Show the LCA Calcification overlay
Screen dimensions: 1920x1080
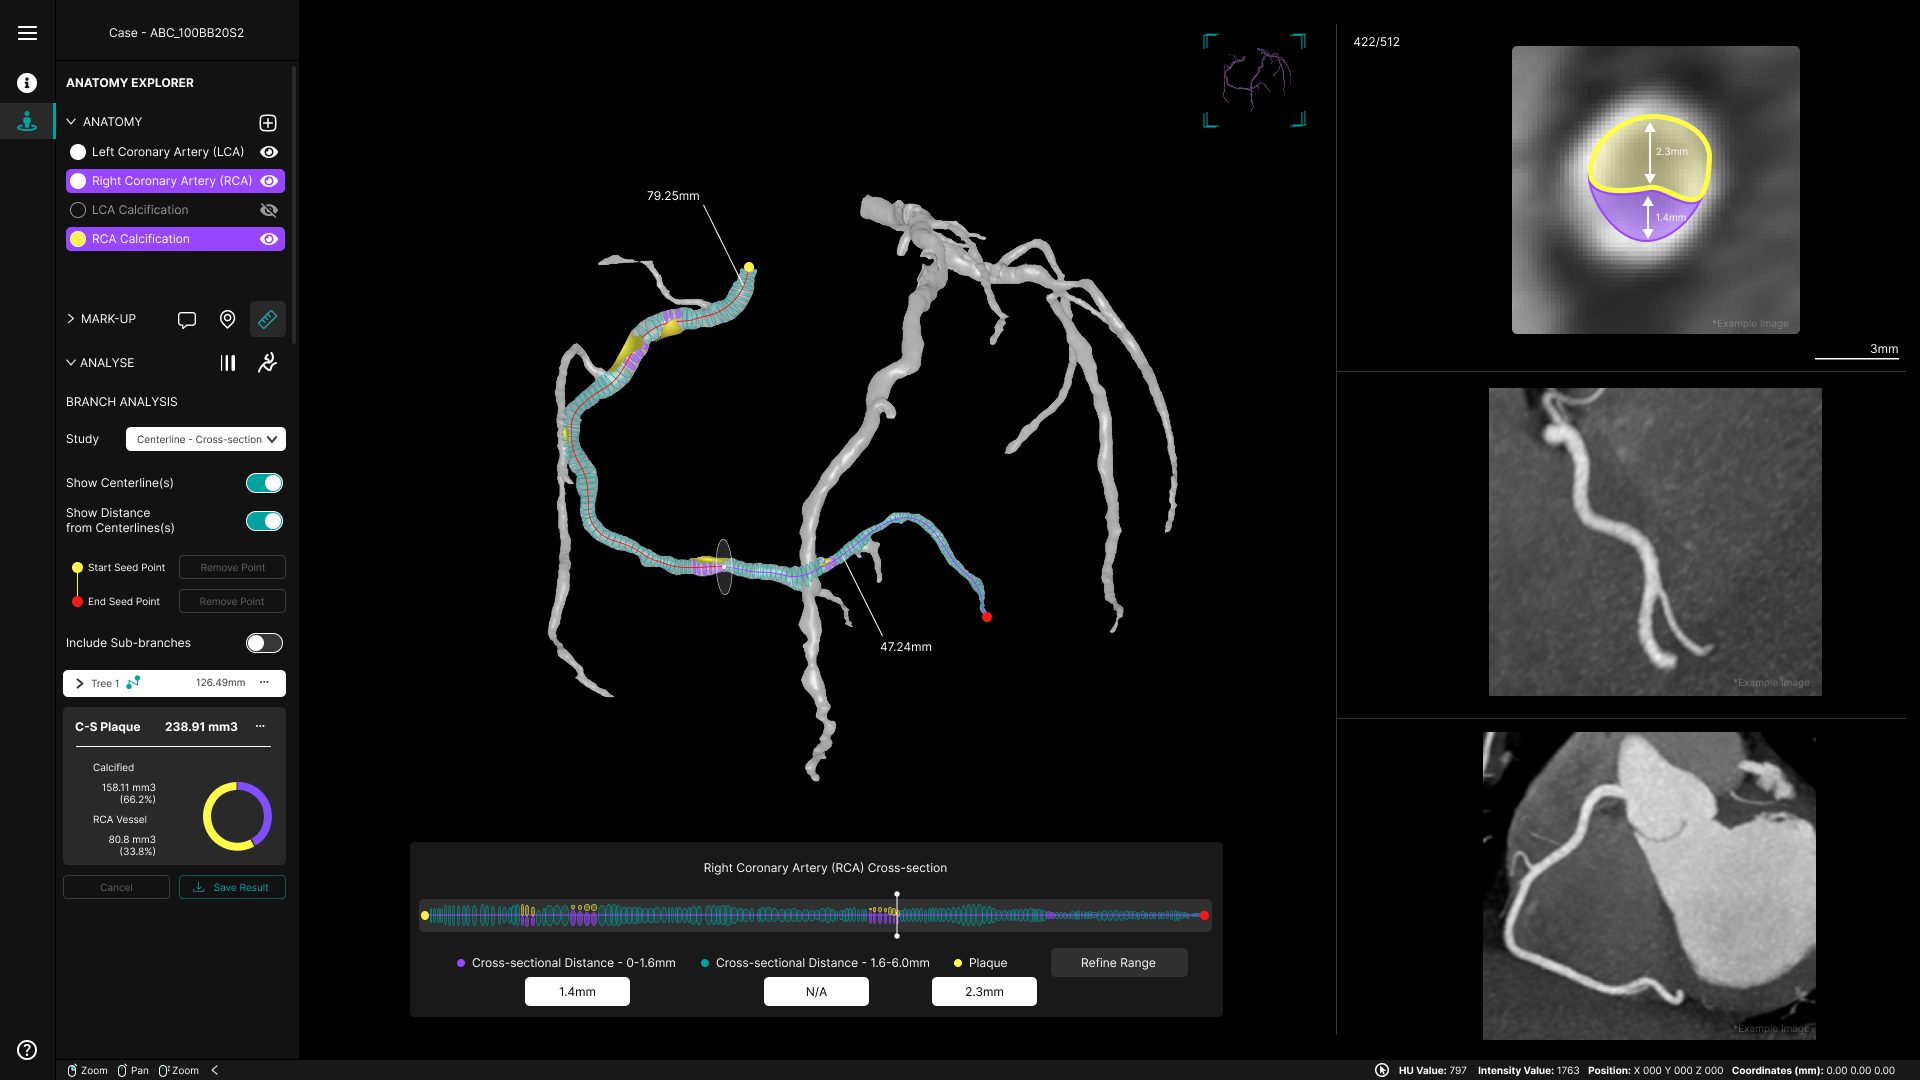click(268, 210)
